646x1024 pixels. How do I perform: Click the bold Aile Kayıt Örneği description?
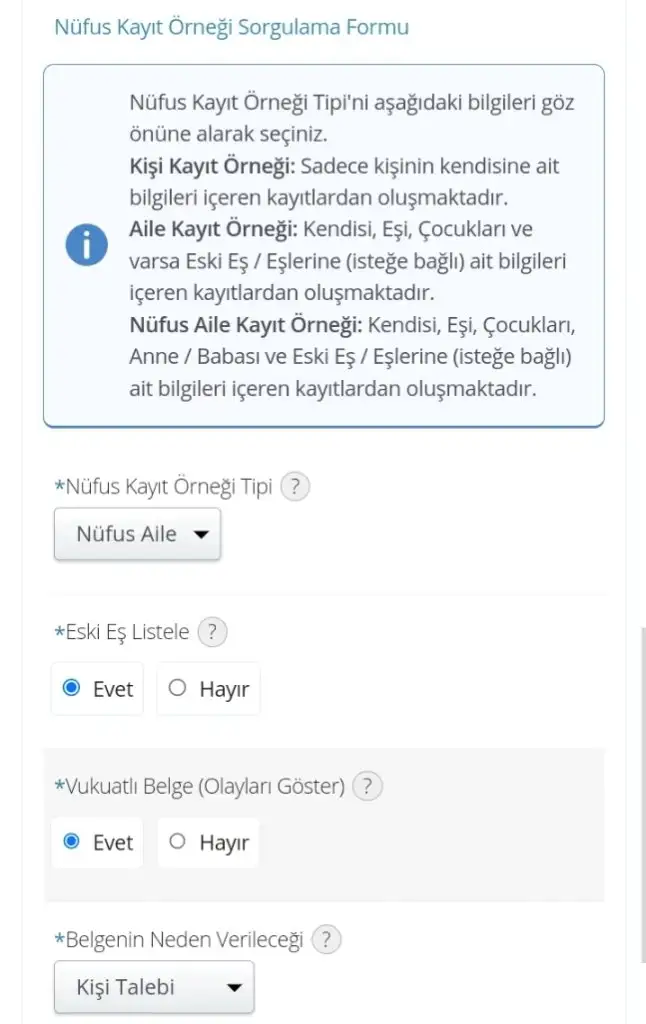214,230
